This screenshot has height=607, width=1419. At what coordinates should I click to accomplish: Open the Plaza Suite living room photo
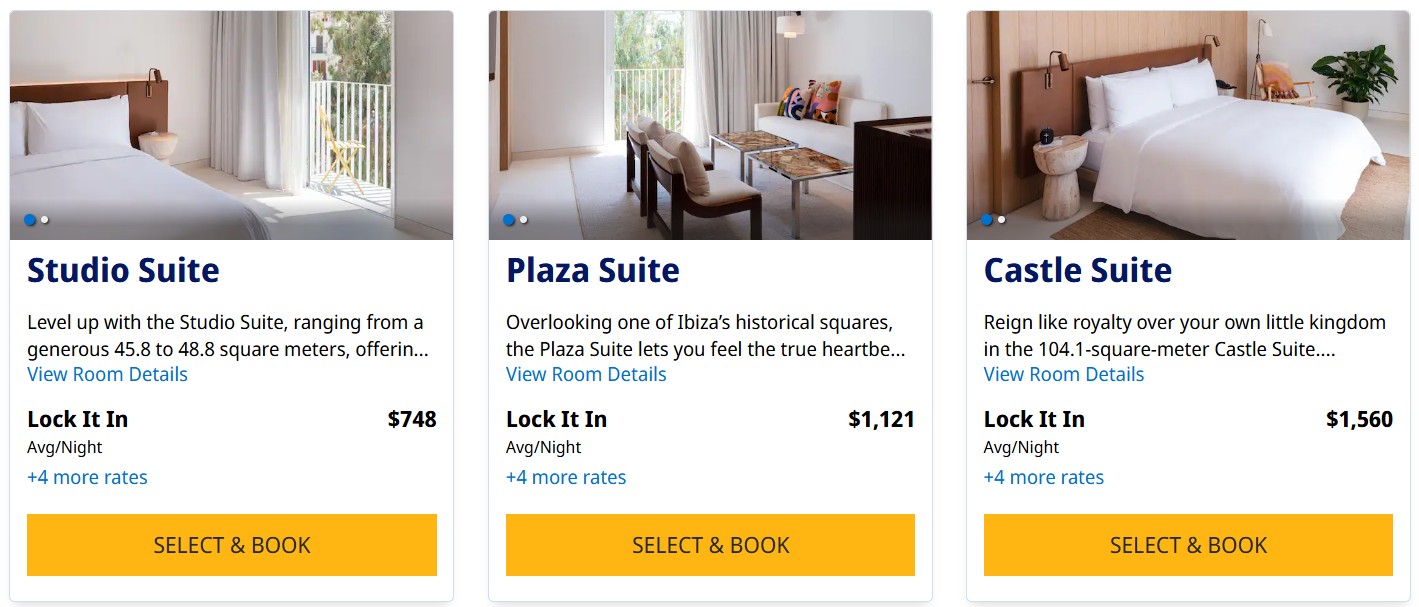(710, 125)
